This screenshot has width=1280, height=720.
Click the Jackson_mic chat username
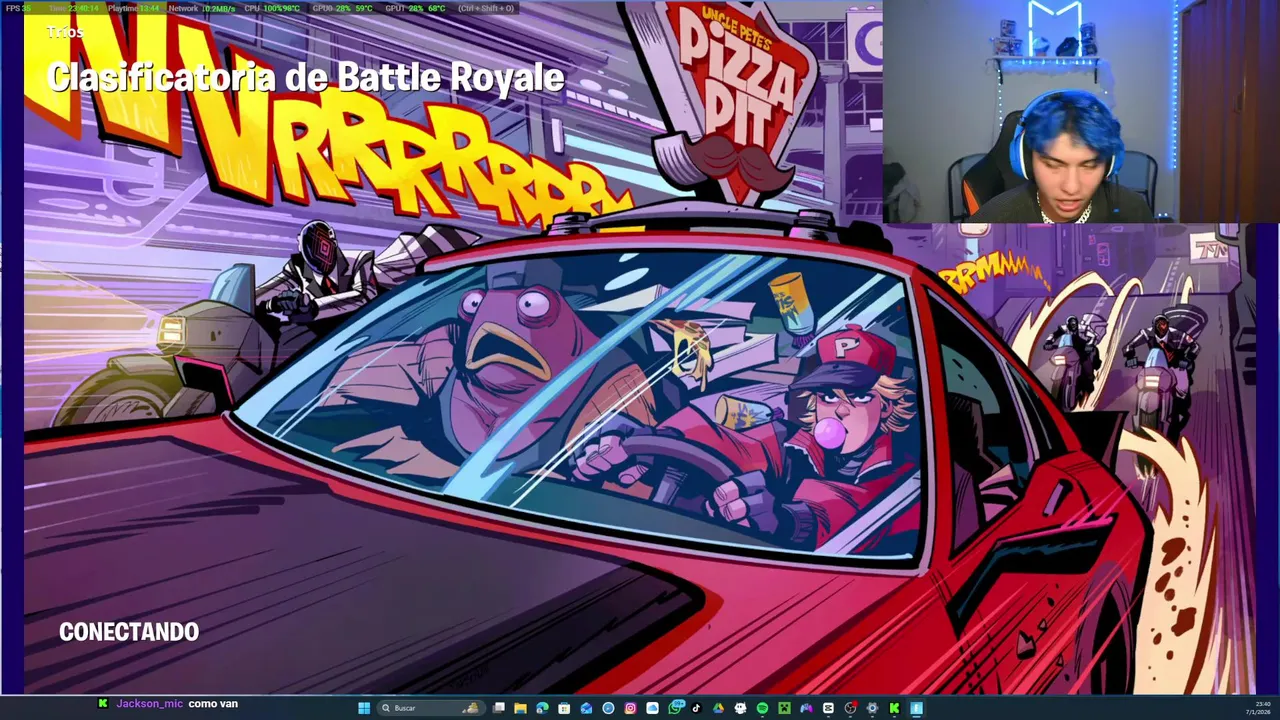pyautogui.click(x=150, y=704)
